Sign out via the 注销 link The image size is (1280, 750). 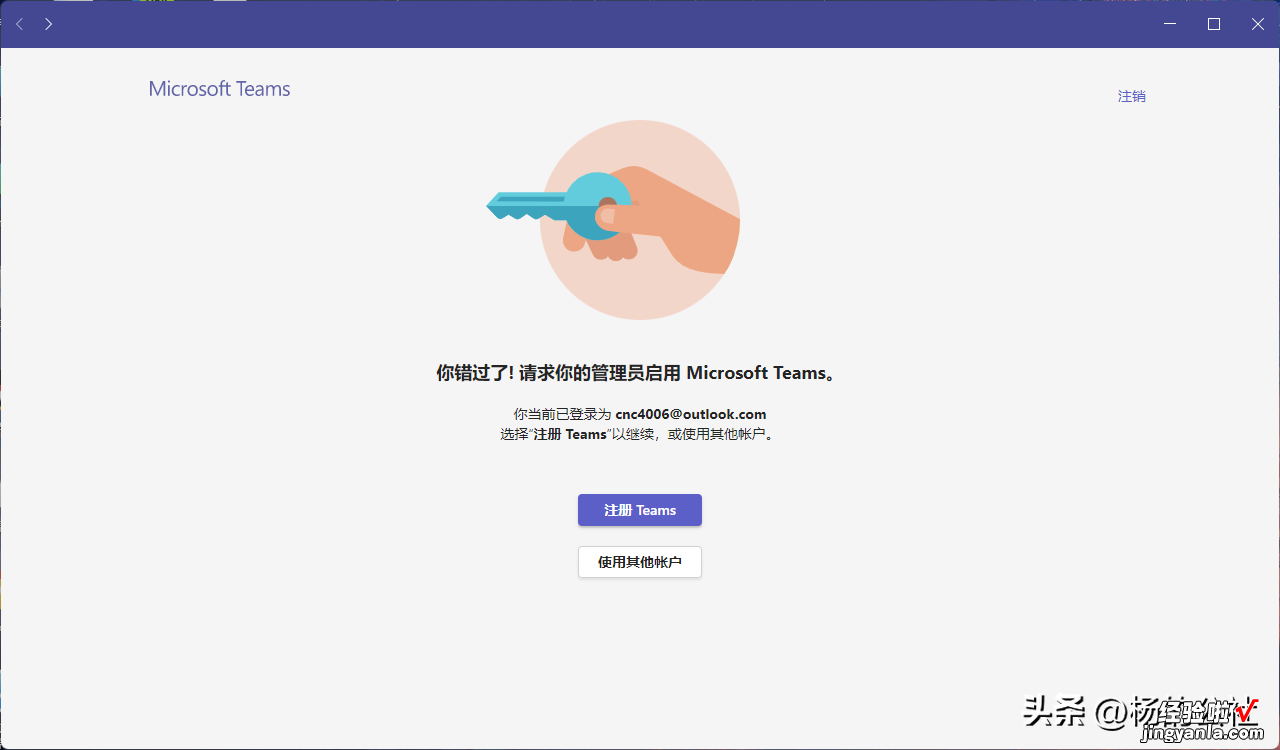point(1132,96)
